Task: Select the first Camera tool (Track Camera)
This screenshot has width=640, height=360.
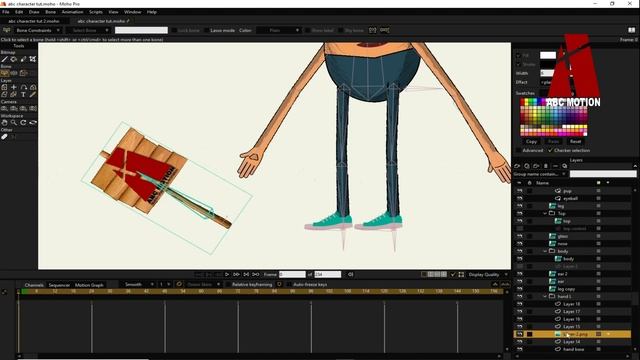Action: click(5, 109)
